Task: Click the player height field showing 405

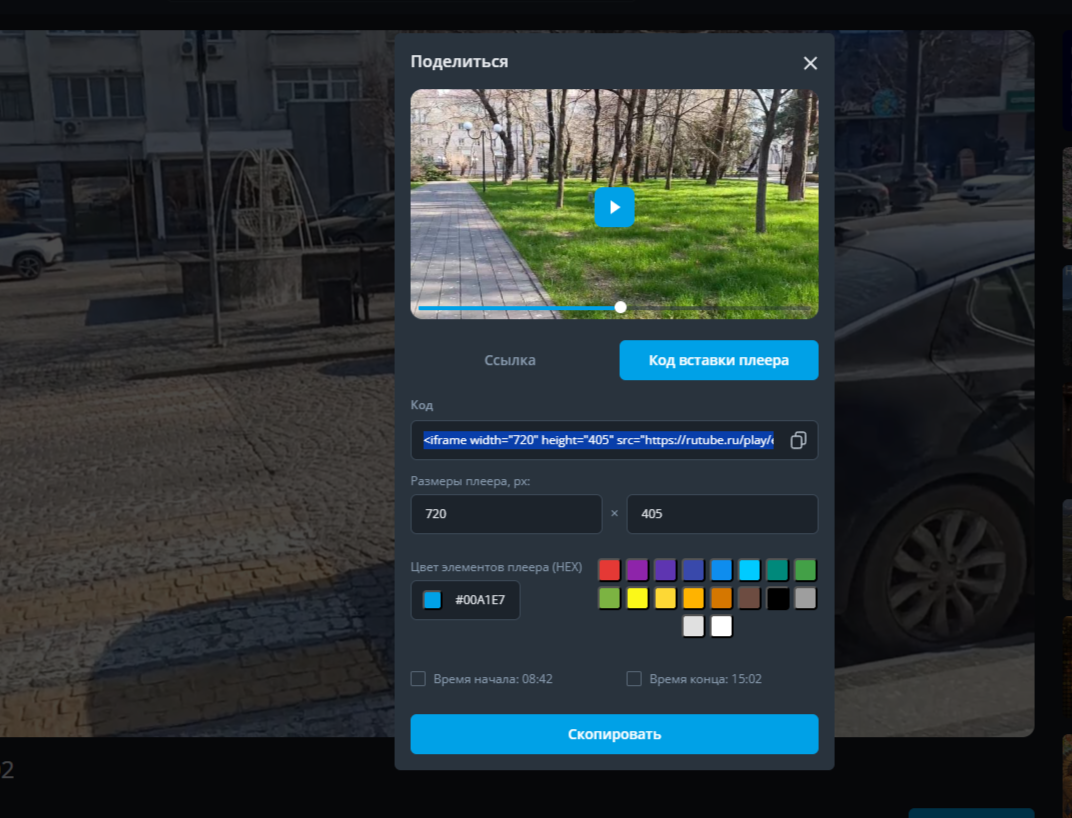Action: (722, 514)
